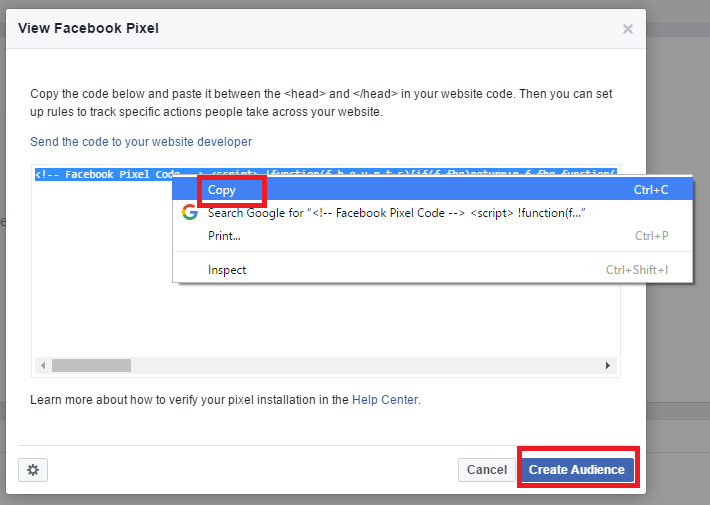Click the empty scrollbar track right of thumb

366,366
